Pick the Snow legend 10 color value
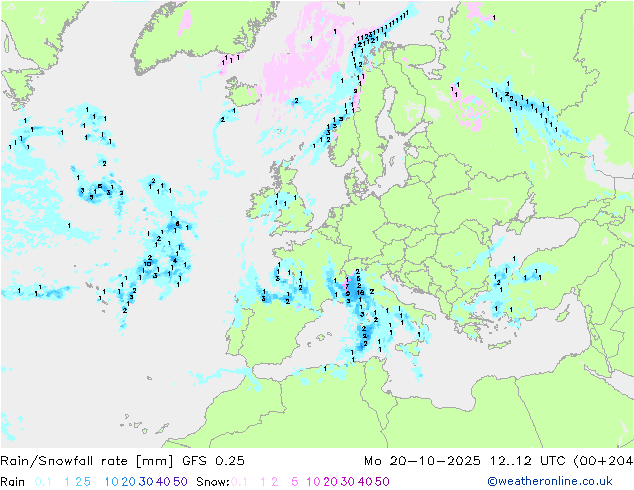 [313, 482]
